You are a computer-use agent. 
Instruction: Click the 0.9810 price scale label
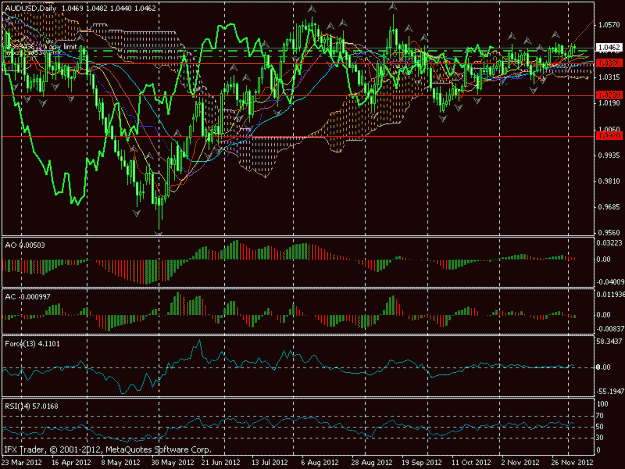[609, 181]
